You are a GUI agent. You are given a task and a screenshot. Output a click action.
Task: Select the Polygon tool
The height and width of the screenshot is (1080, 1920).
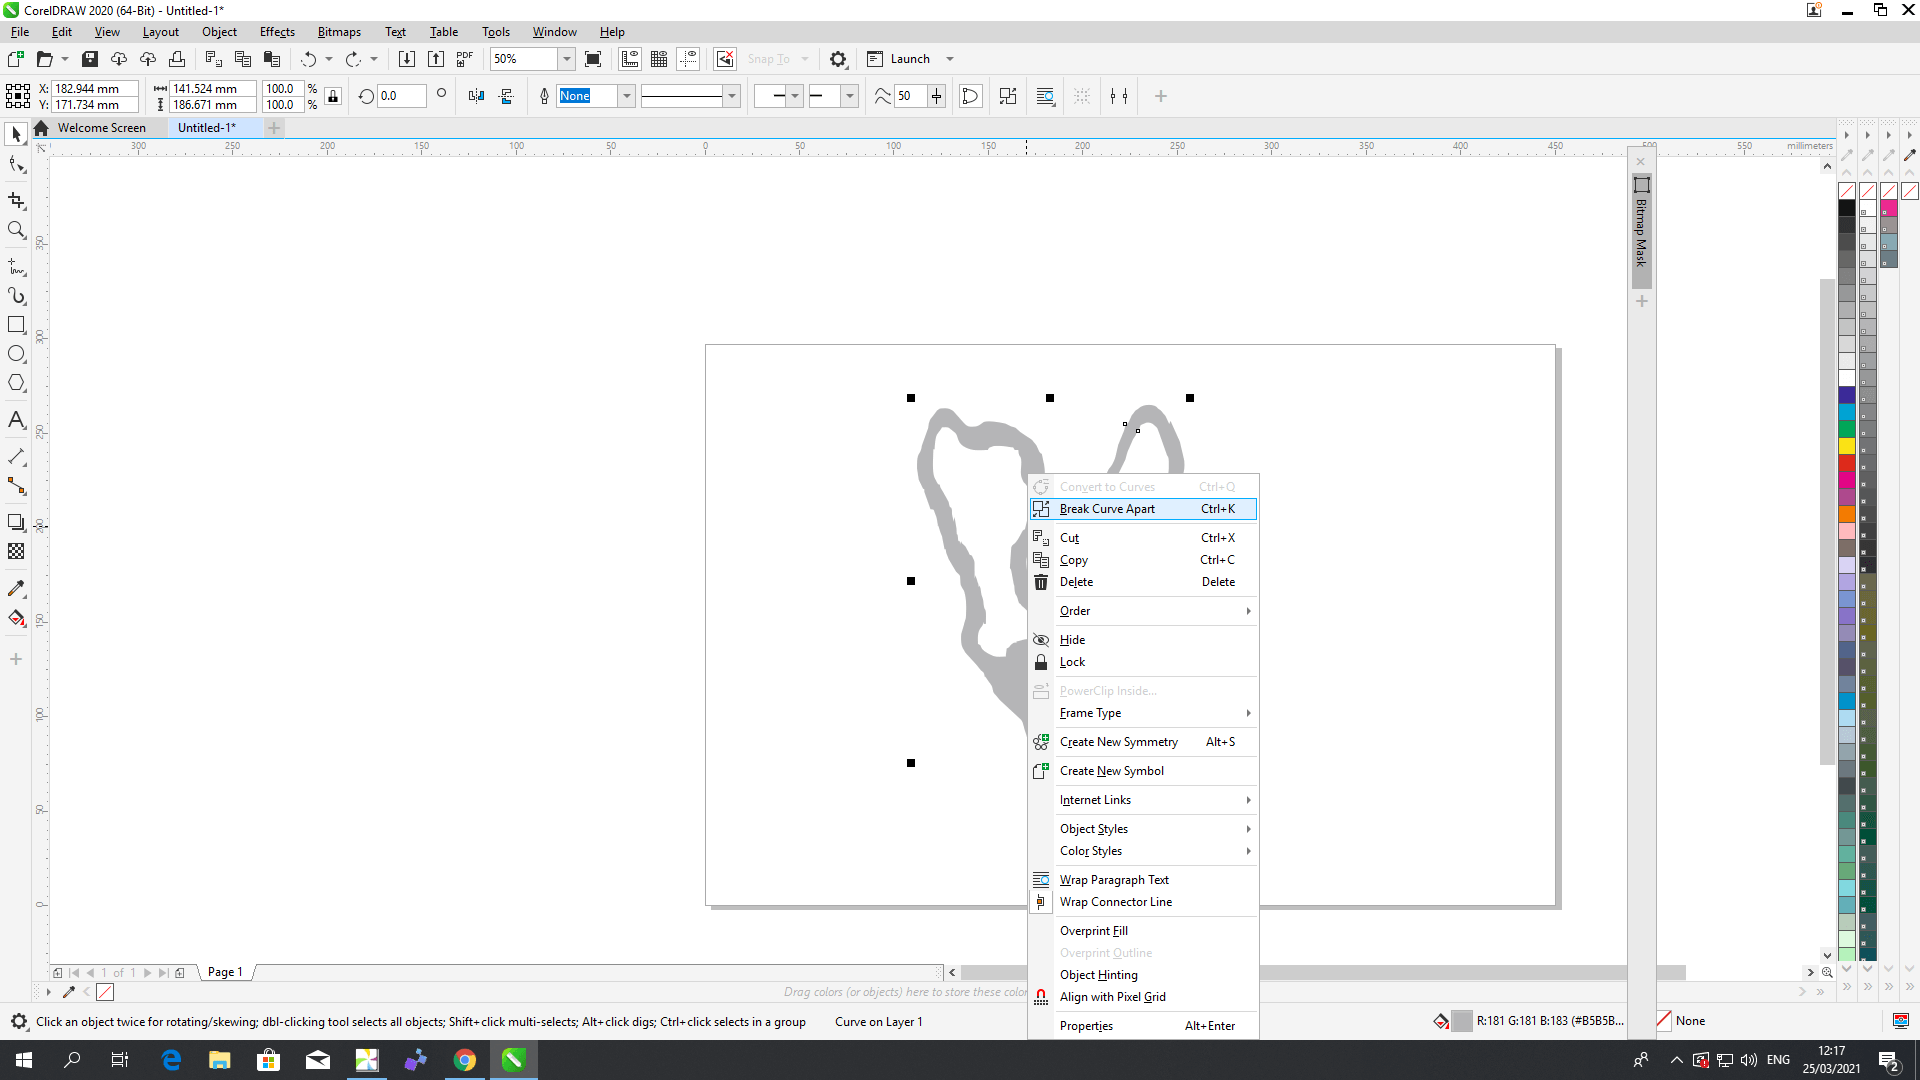tap(16, 383)
